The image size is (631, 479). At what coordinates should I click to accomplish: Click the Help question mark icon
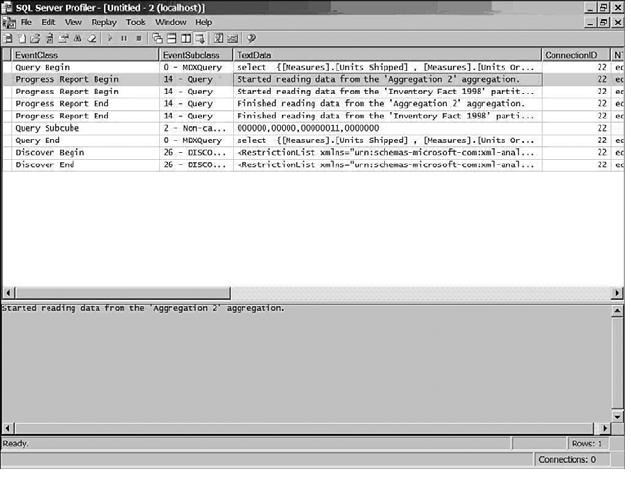click(x=252, y=39)
